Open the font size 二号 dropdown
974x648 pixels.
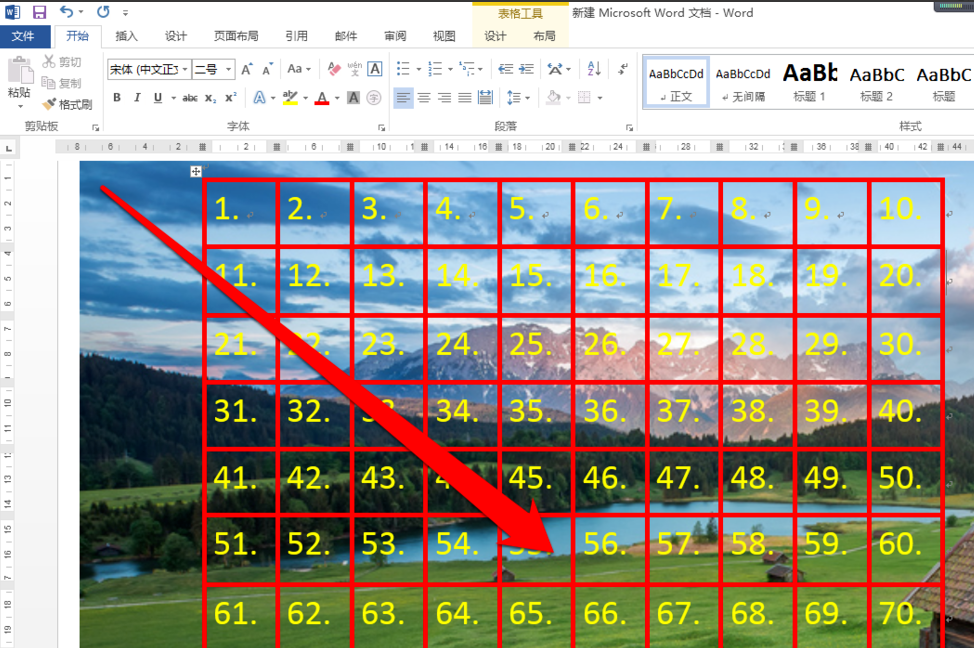pyautogui.click(x=229, y=69)
